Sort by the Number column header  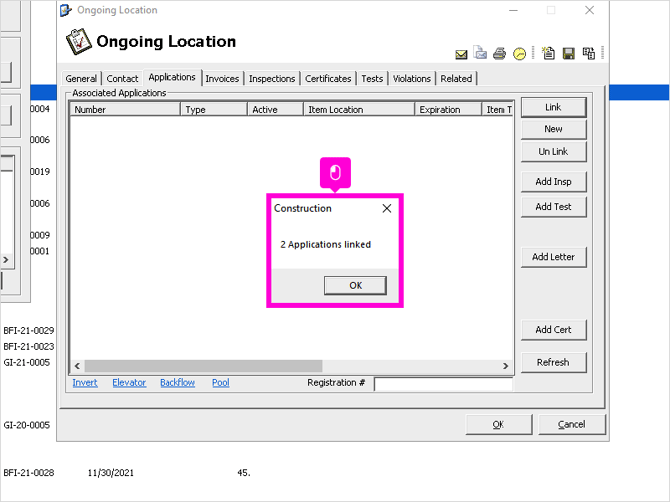(125, 109)
